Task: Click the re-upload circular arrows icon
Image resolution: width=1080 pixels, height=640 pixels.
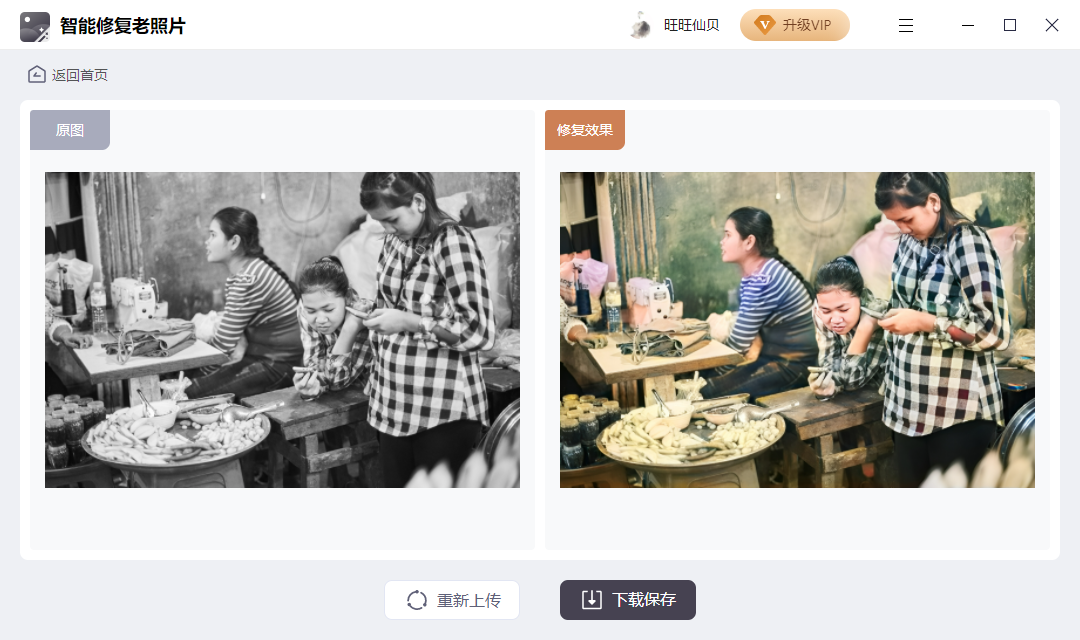Action: (x=417, y=600)
